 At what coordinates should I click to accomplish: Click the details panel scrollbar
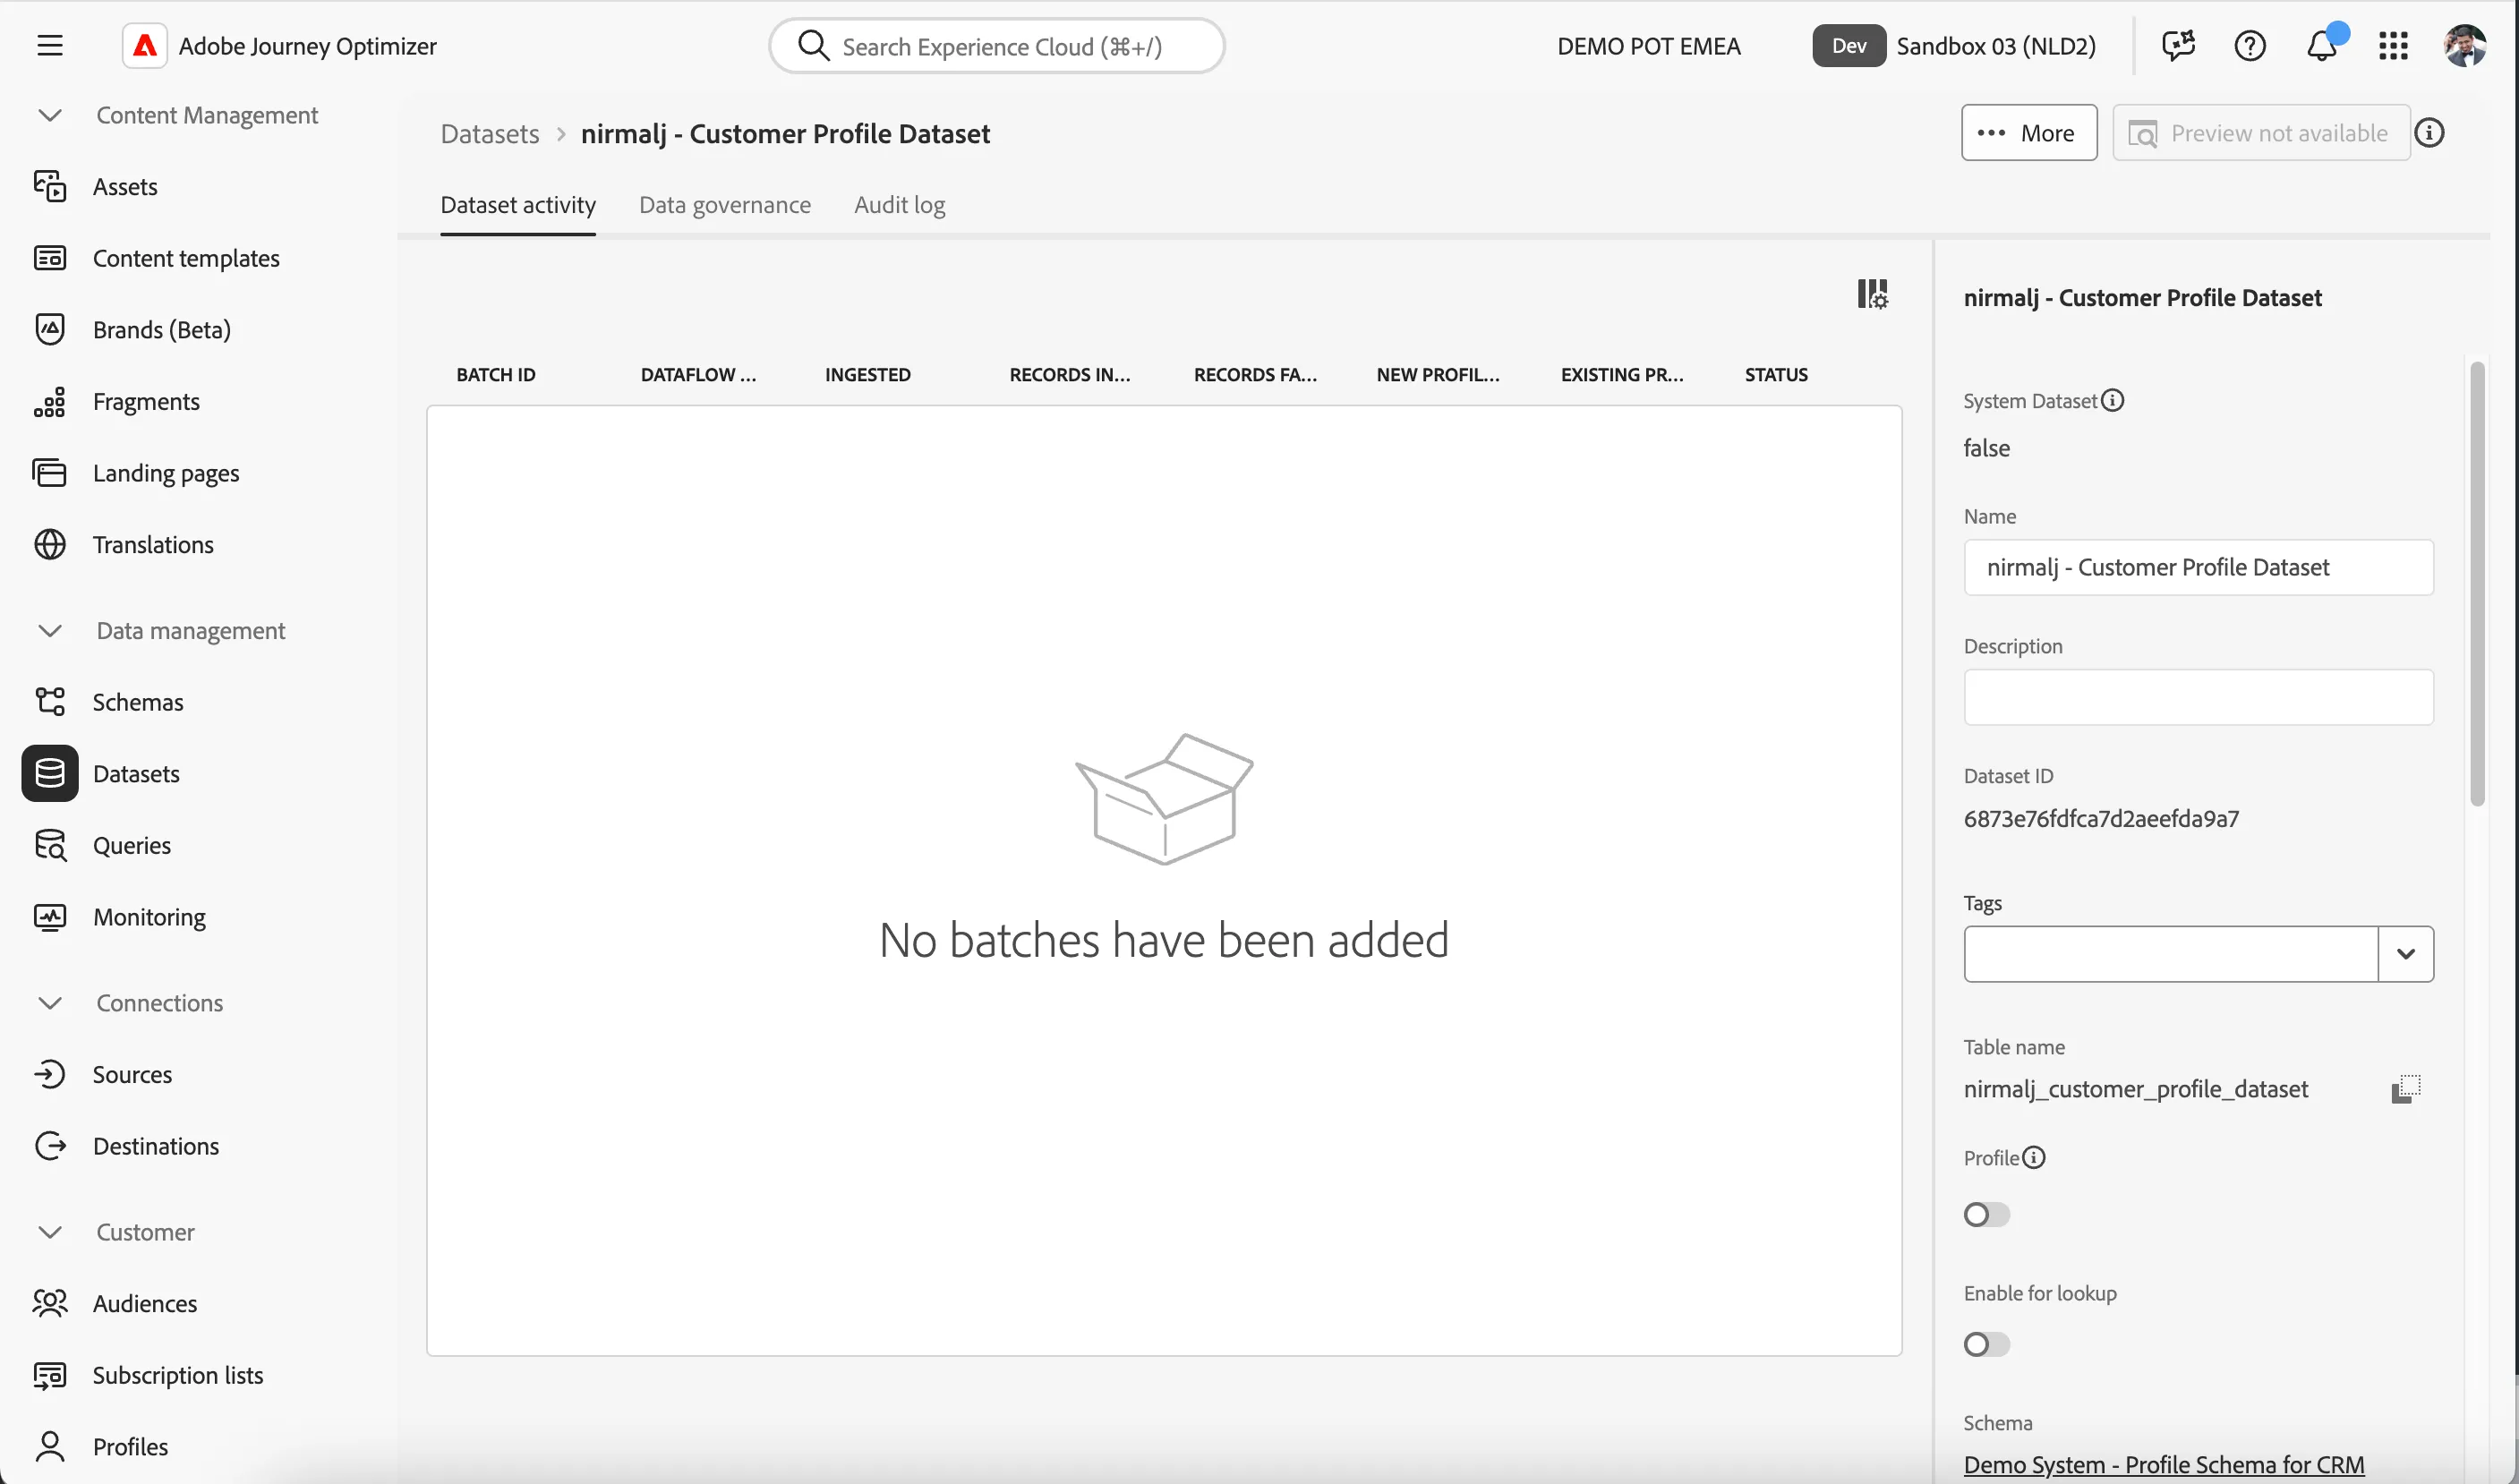click(x=2476, y=584)
